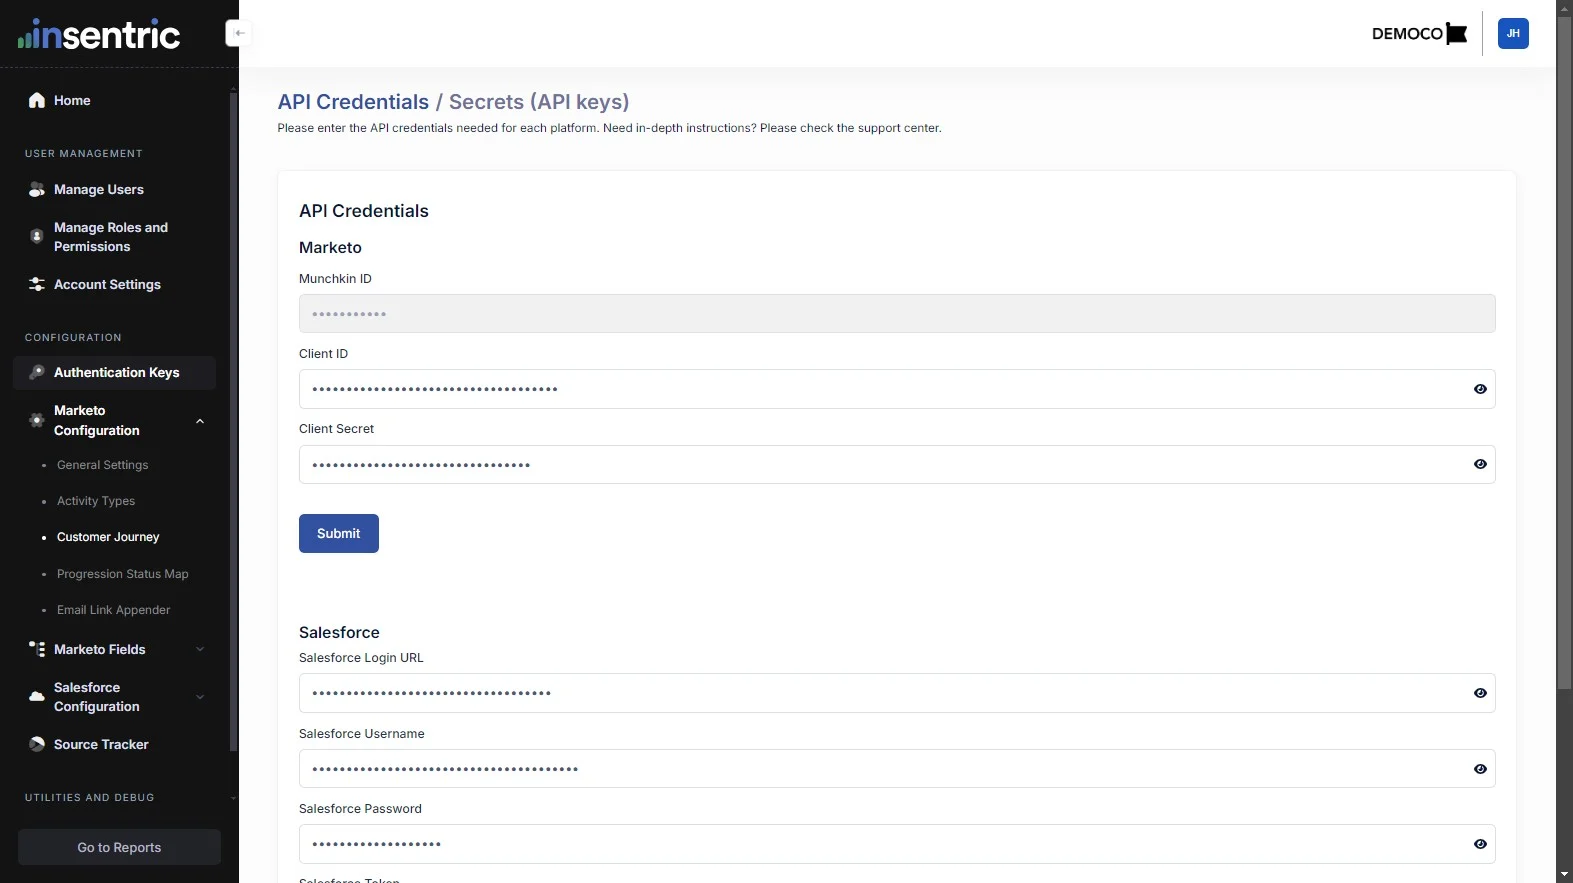Click the Marketo Configuration gear icon
1573x883 pixels.
coord(37,421)
